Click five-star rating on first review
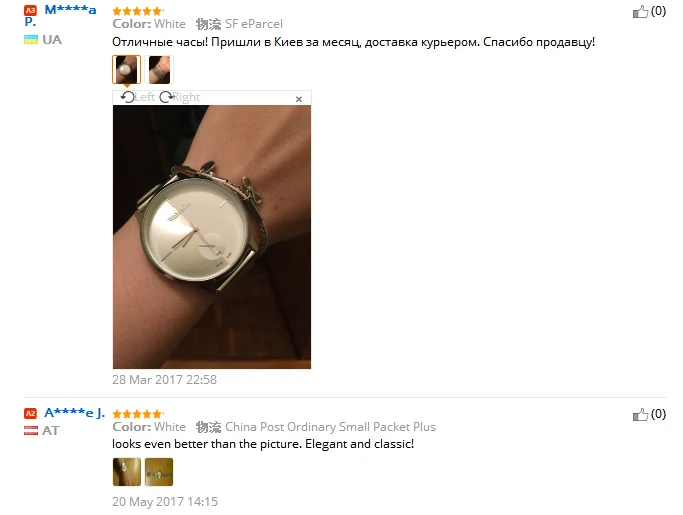Image resolution: width=683 pixels, height=515 pixels. coord(138,11)
